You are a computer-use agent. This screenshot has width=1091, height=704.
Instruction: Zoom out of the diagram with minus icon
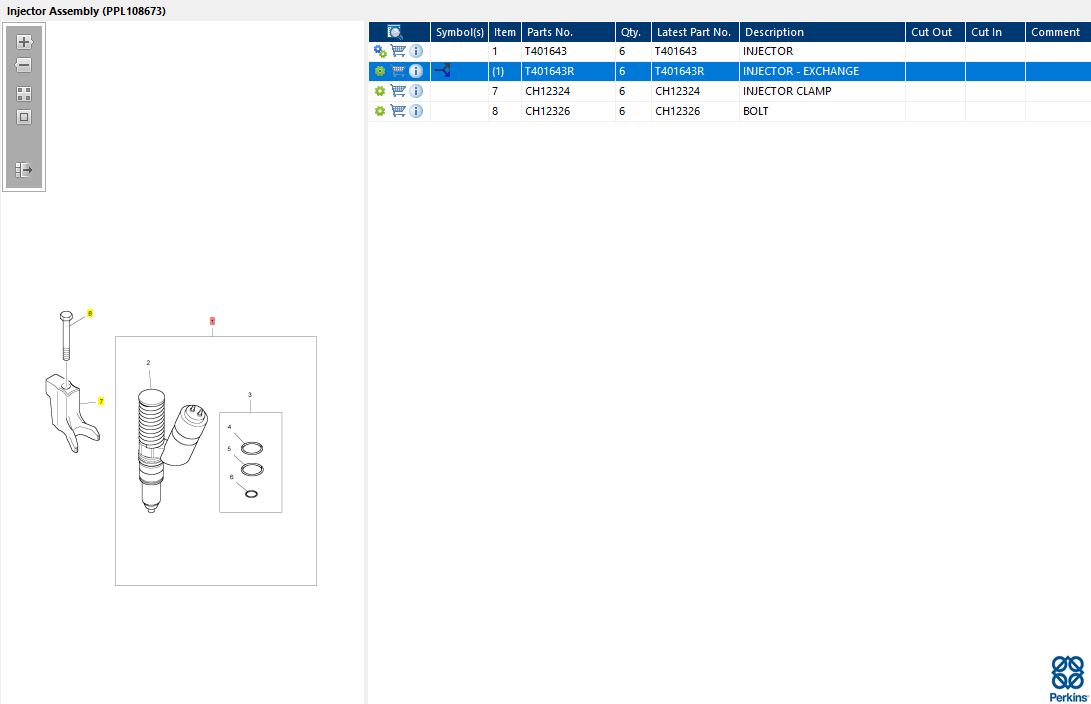(x=24, y=65)
